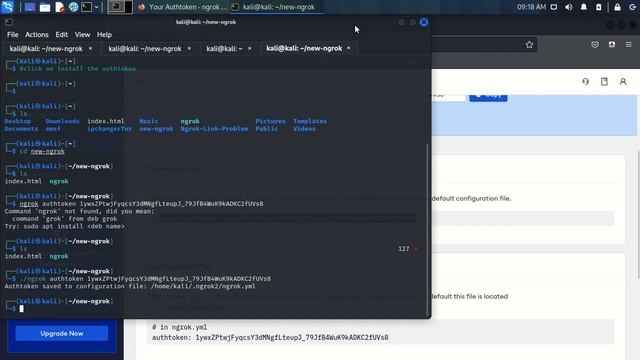Open the terminal File menu
Viewport: 640px width, 360px height.
pyautogui.click(x=13, y=35)
